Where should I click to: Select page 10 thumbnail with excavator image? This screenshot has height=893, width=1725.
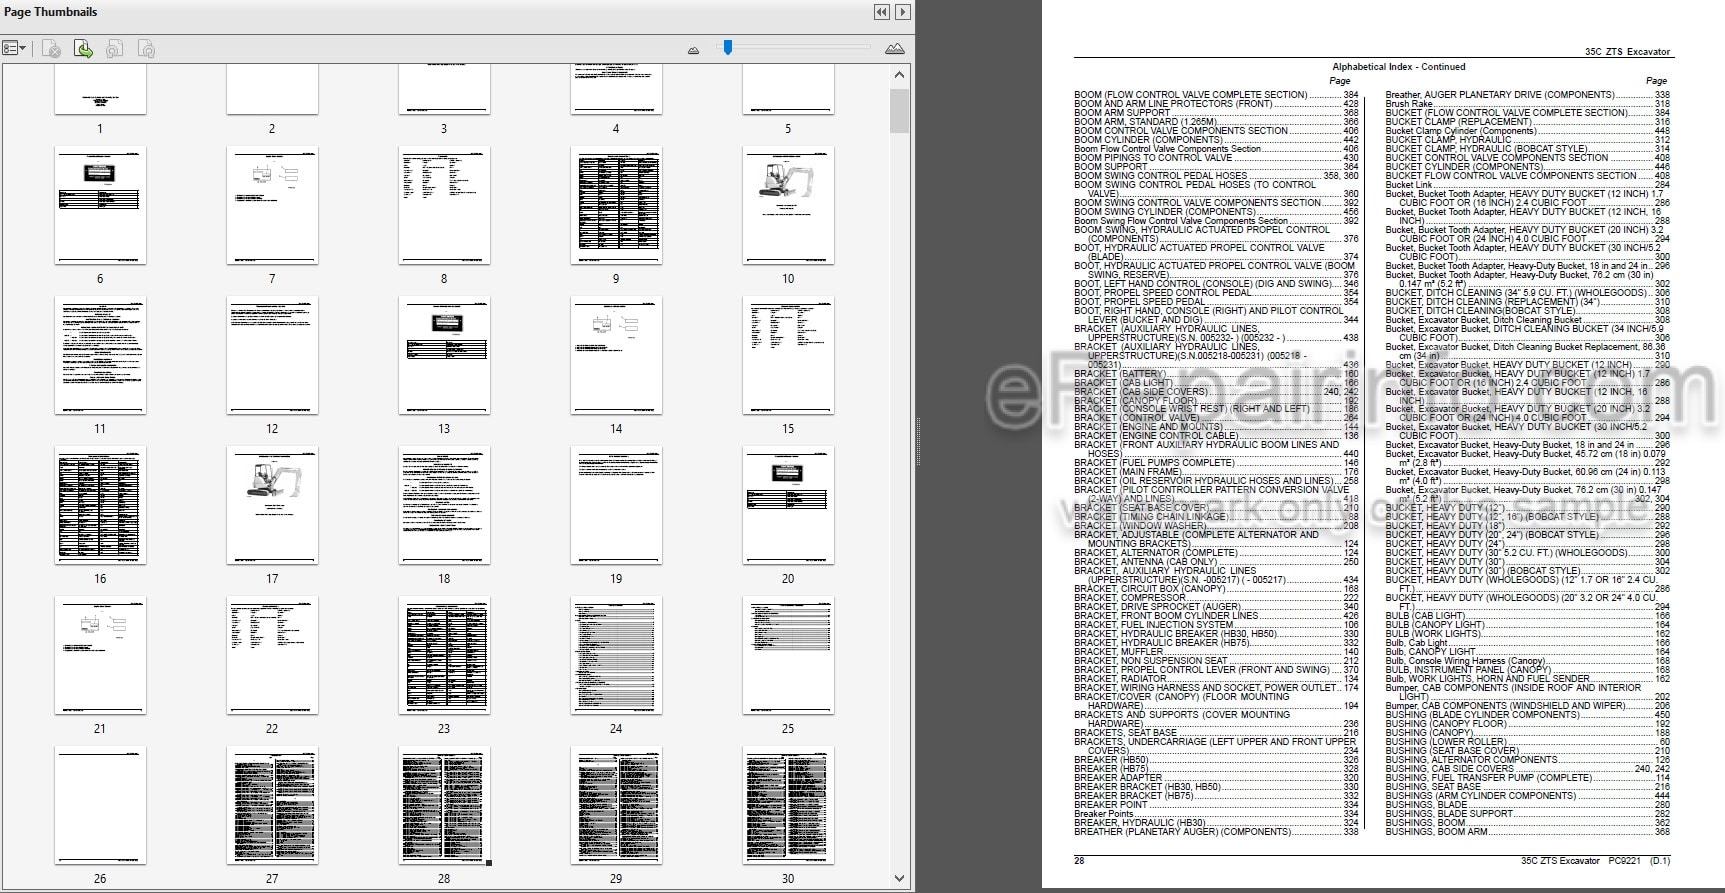(788, 205)
